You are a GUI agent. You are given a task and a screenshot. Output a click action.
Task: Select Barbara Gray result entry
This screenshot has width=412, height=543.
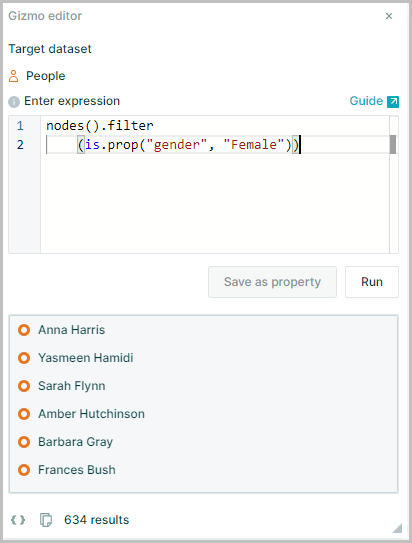pyautogui.click(x=75, y=442)
